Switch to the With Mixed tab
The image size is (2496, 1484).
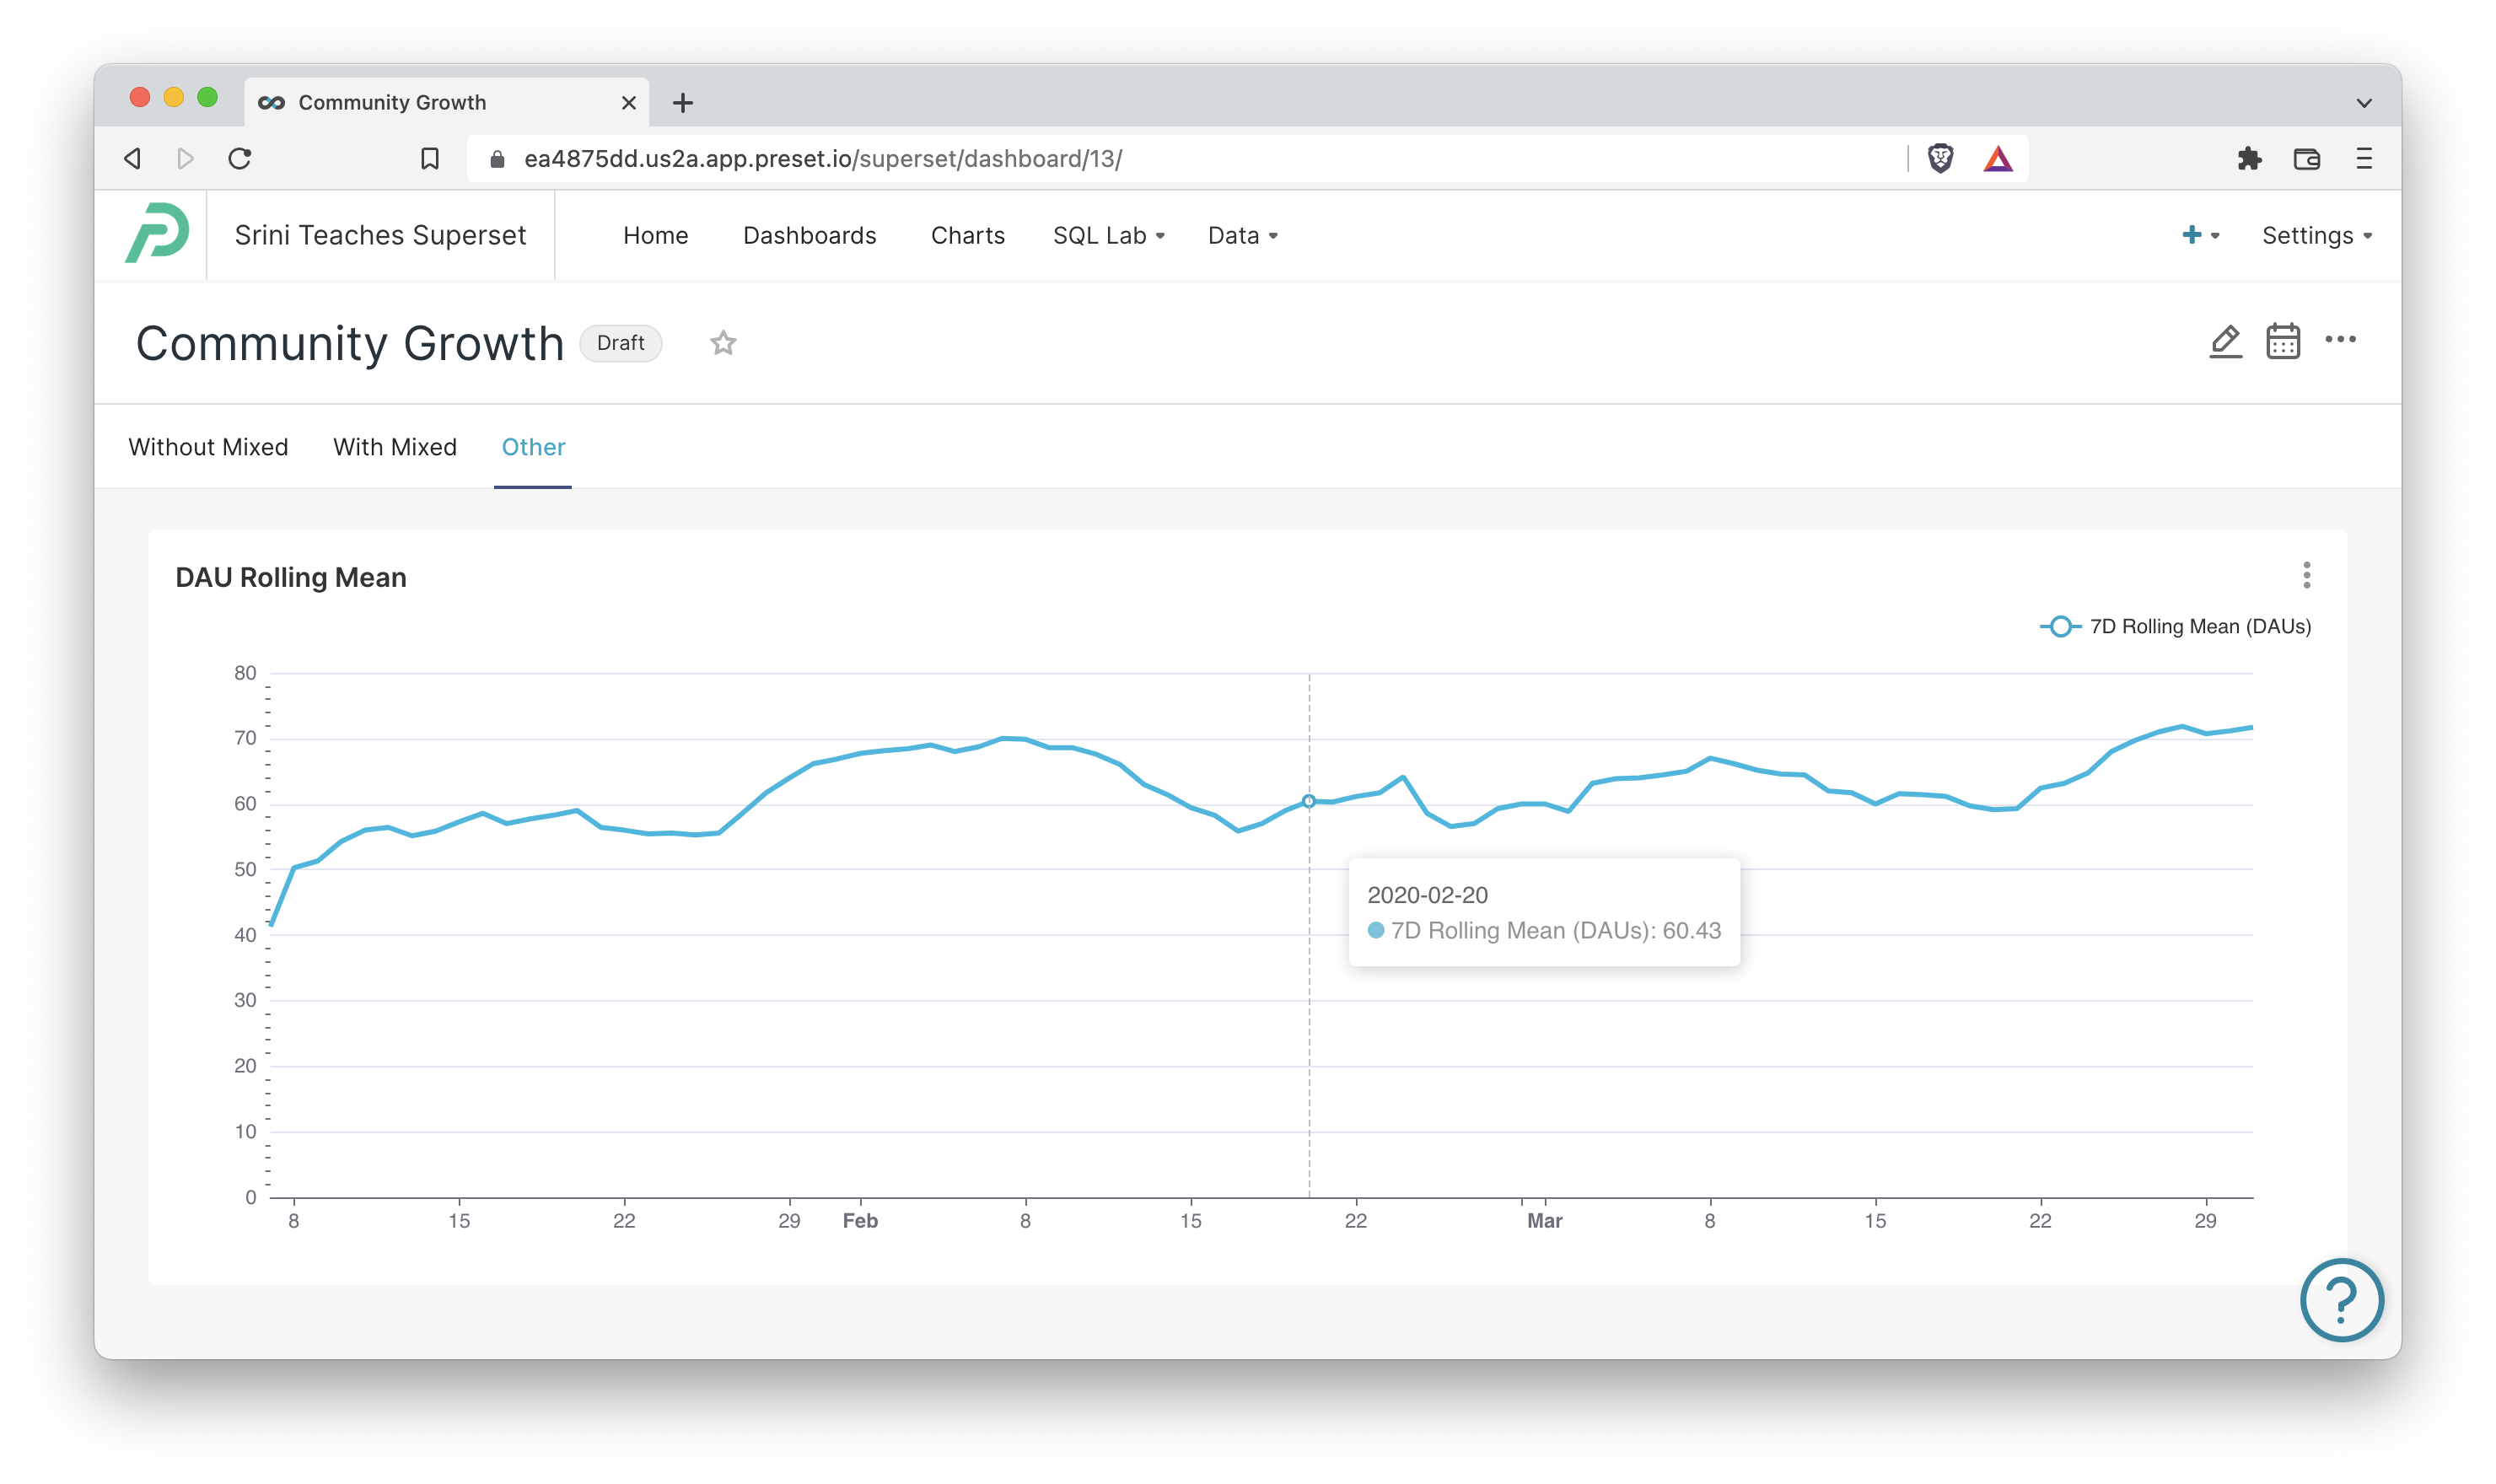pyautogui.click(x=395, y=447)
